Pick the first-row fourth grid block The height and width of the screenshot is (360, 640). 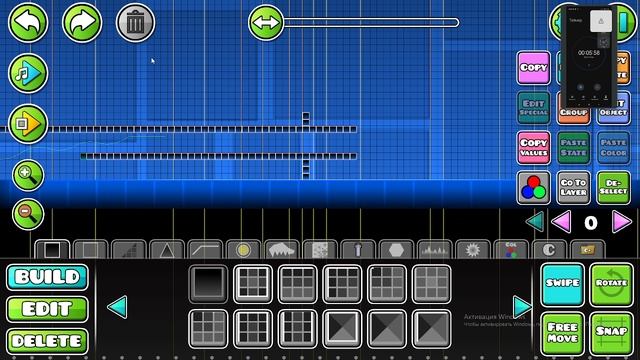342,284
